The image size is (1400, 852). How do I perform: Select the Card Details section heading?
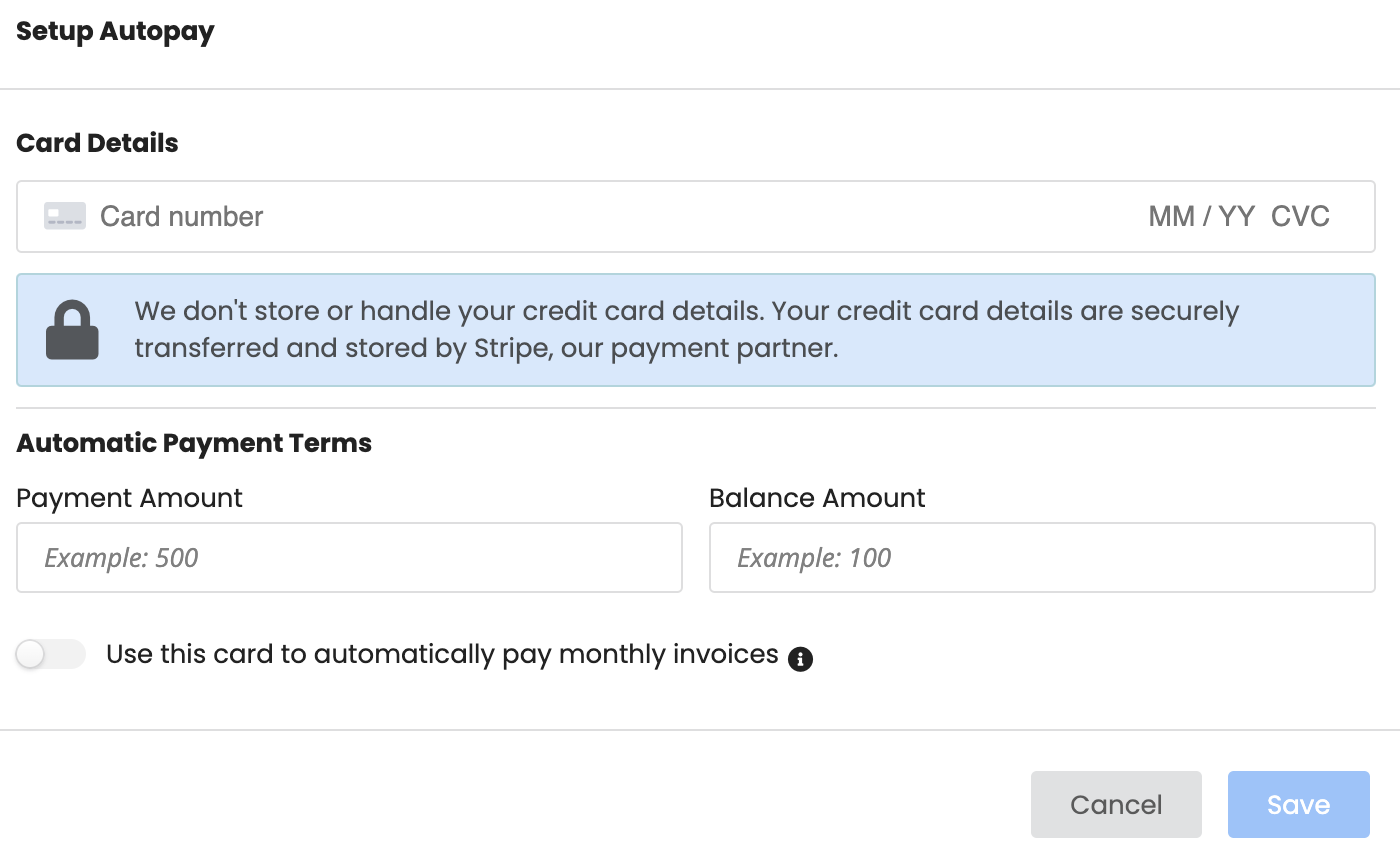pos(96,143)
